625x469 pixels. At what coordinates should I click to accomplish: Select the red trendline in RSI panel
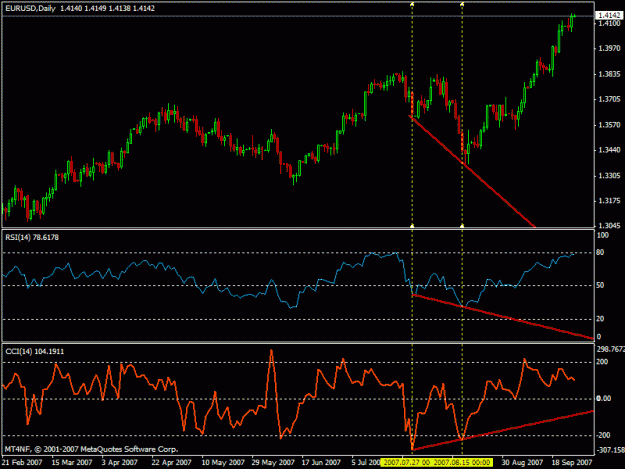(503, 317)
